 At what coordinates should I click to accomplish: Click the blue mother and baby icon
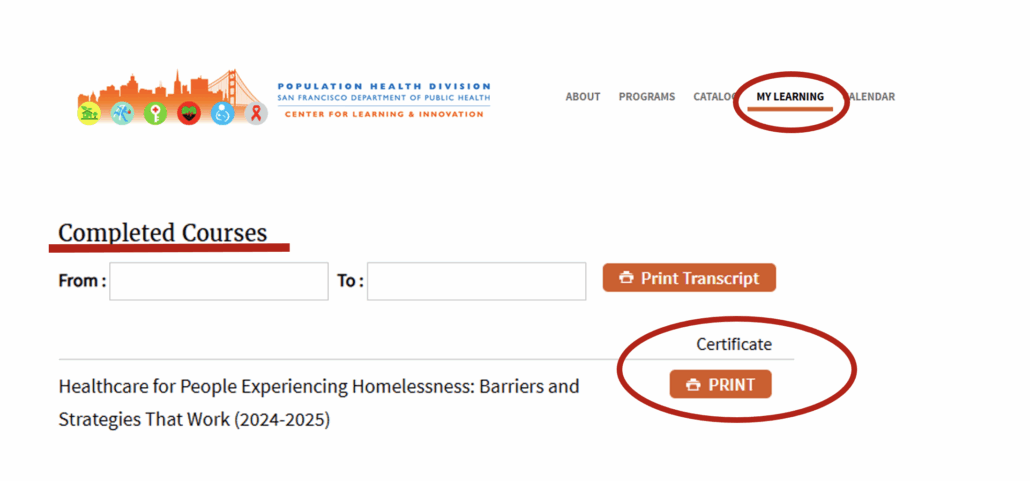point(222,114)
